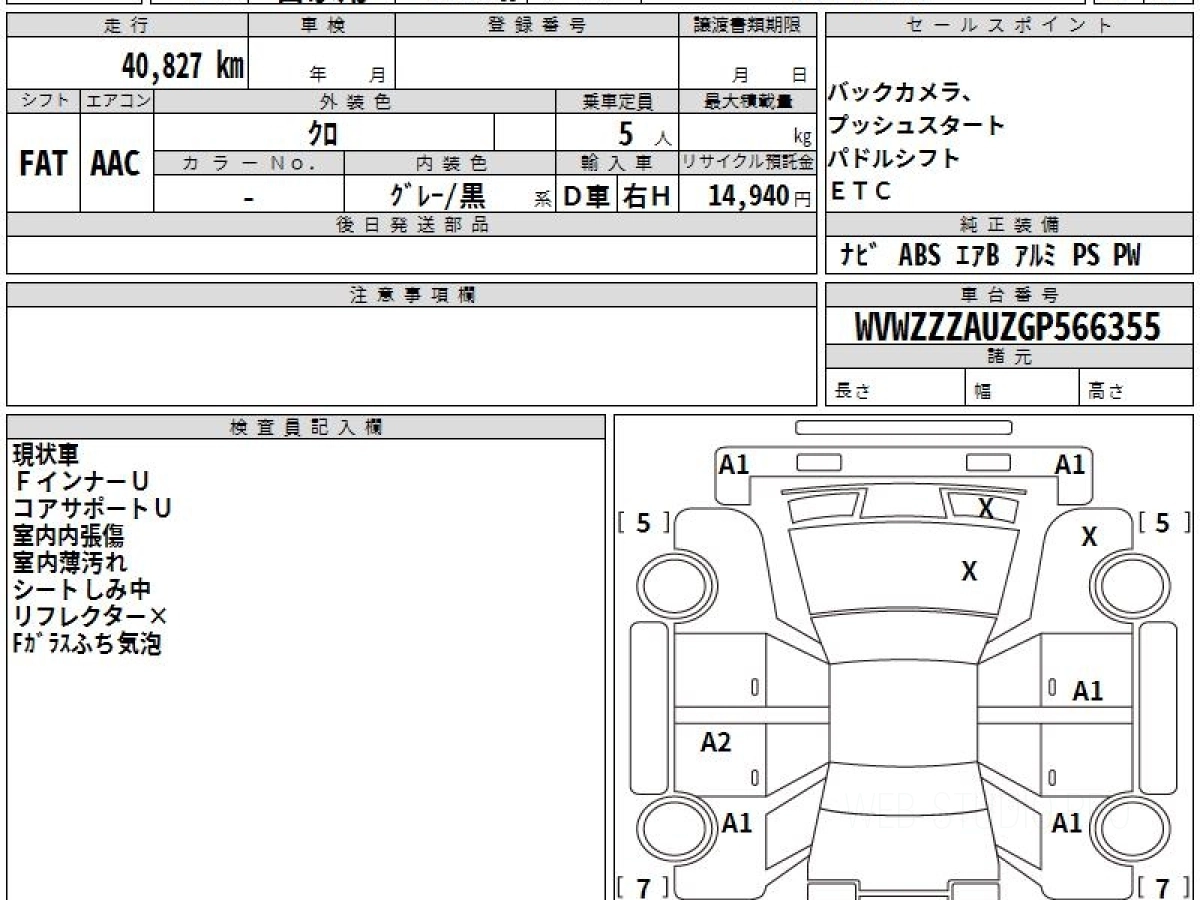
Task: Select the AAC air conditioner value
Action: click(116, 163)
